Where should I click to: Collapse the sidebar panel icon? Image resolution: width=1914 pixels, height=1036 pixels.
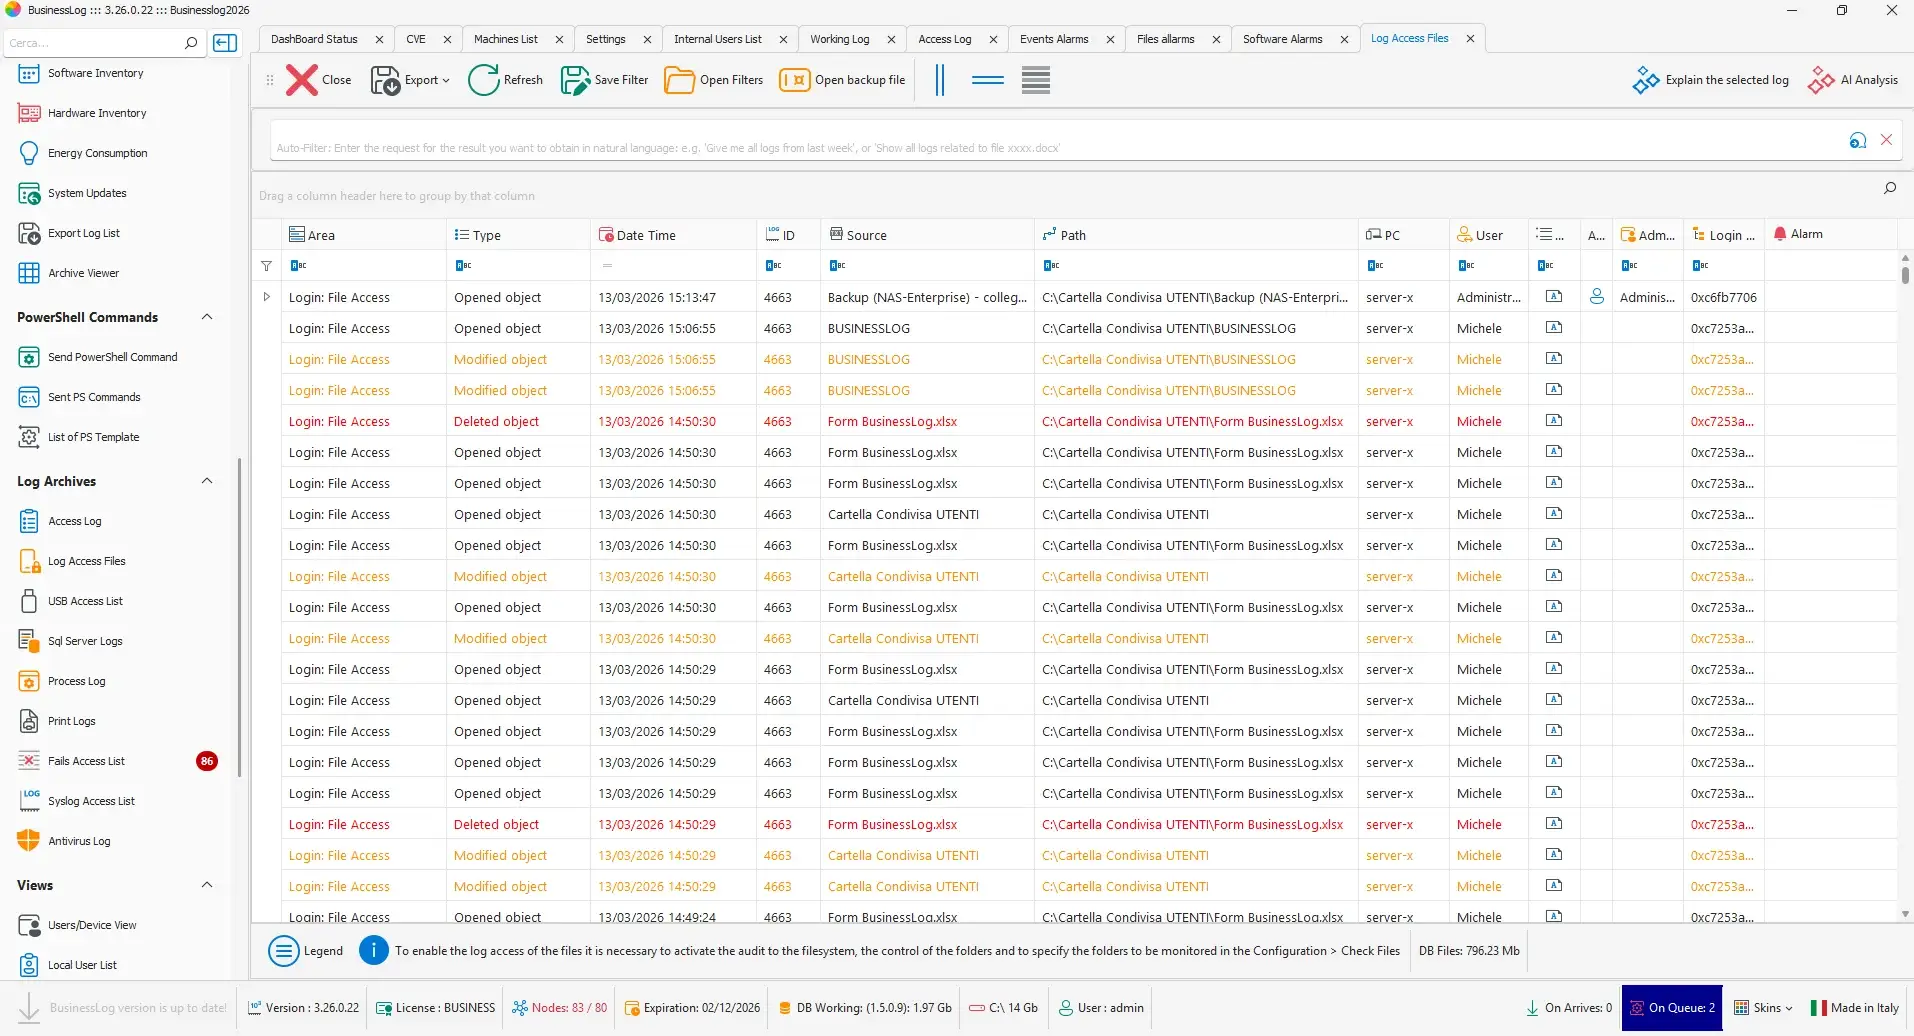pos(226,43)
